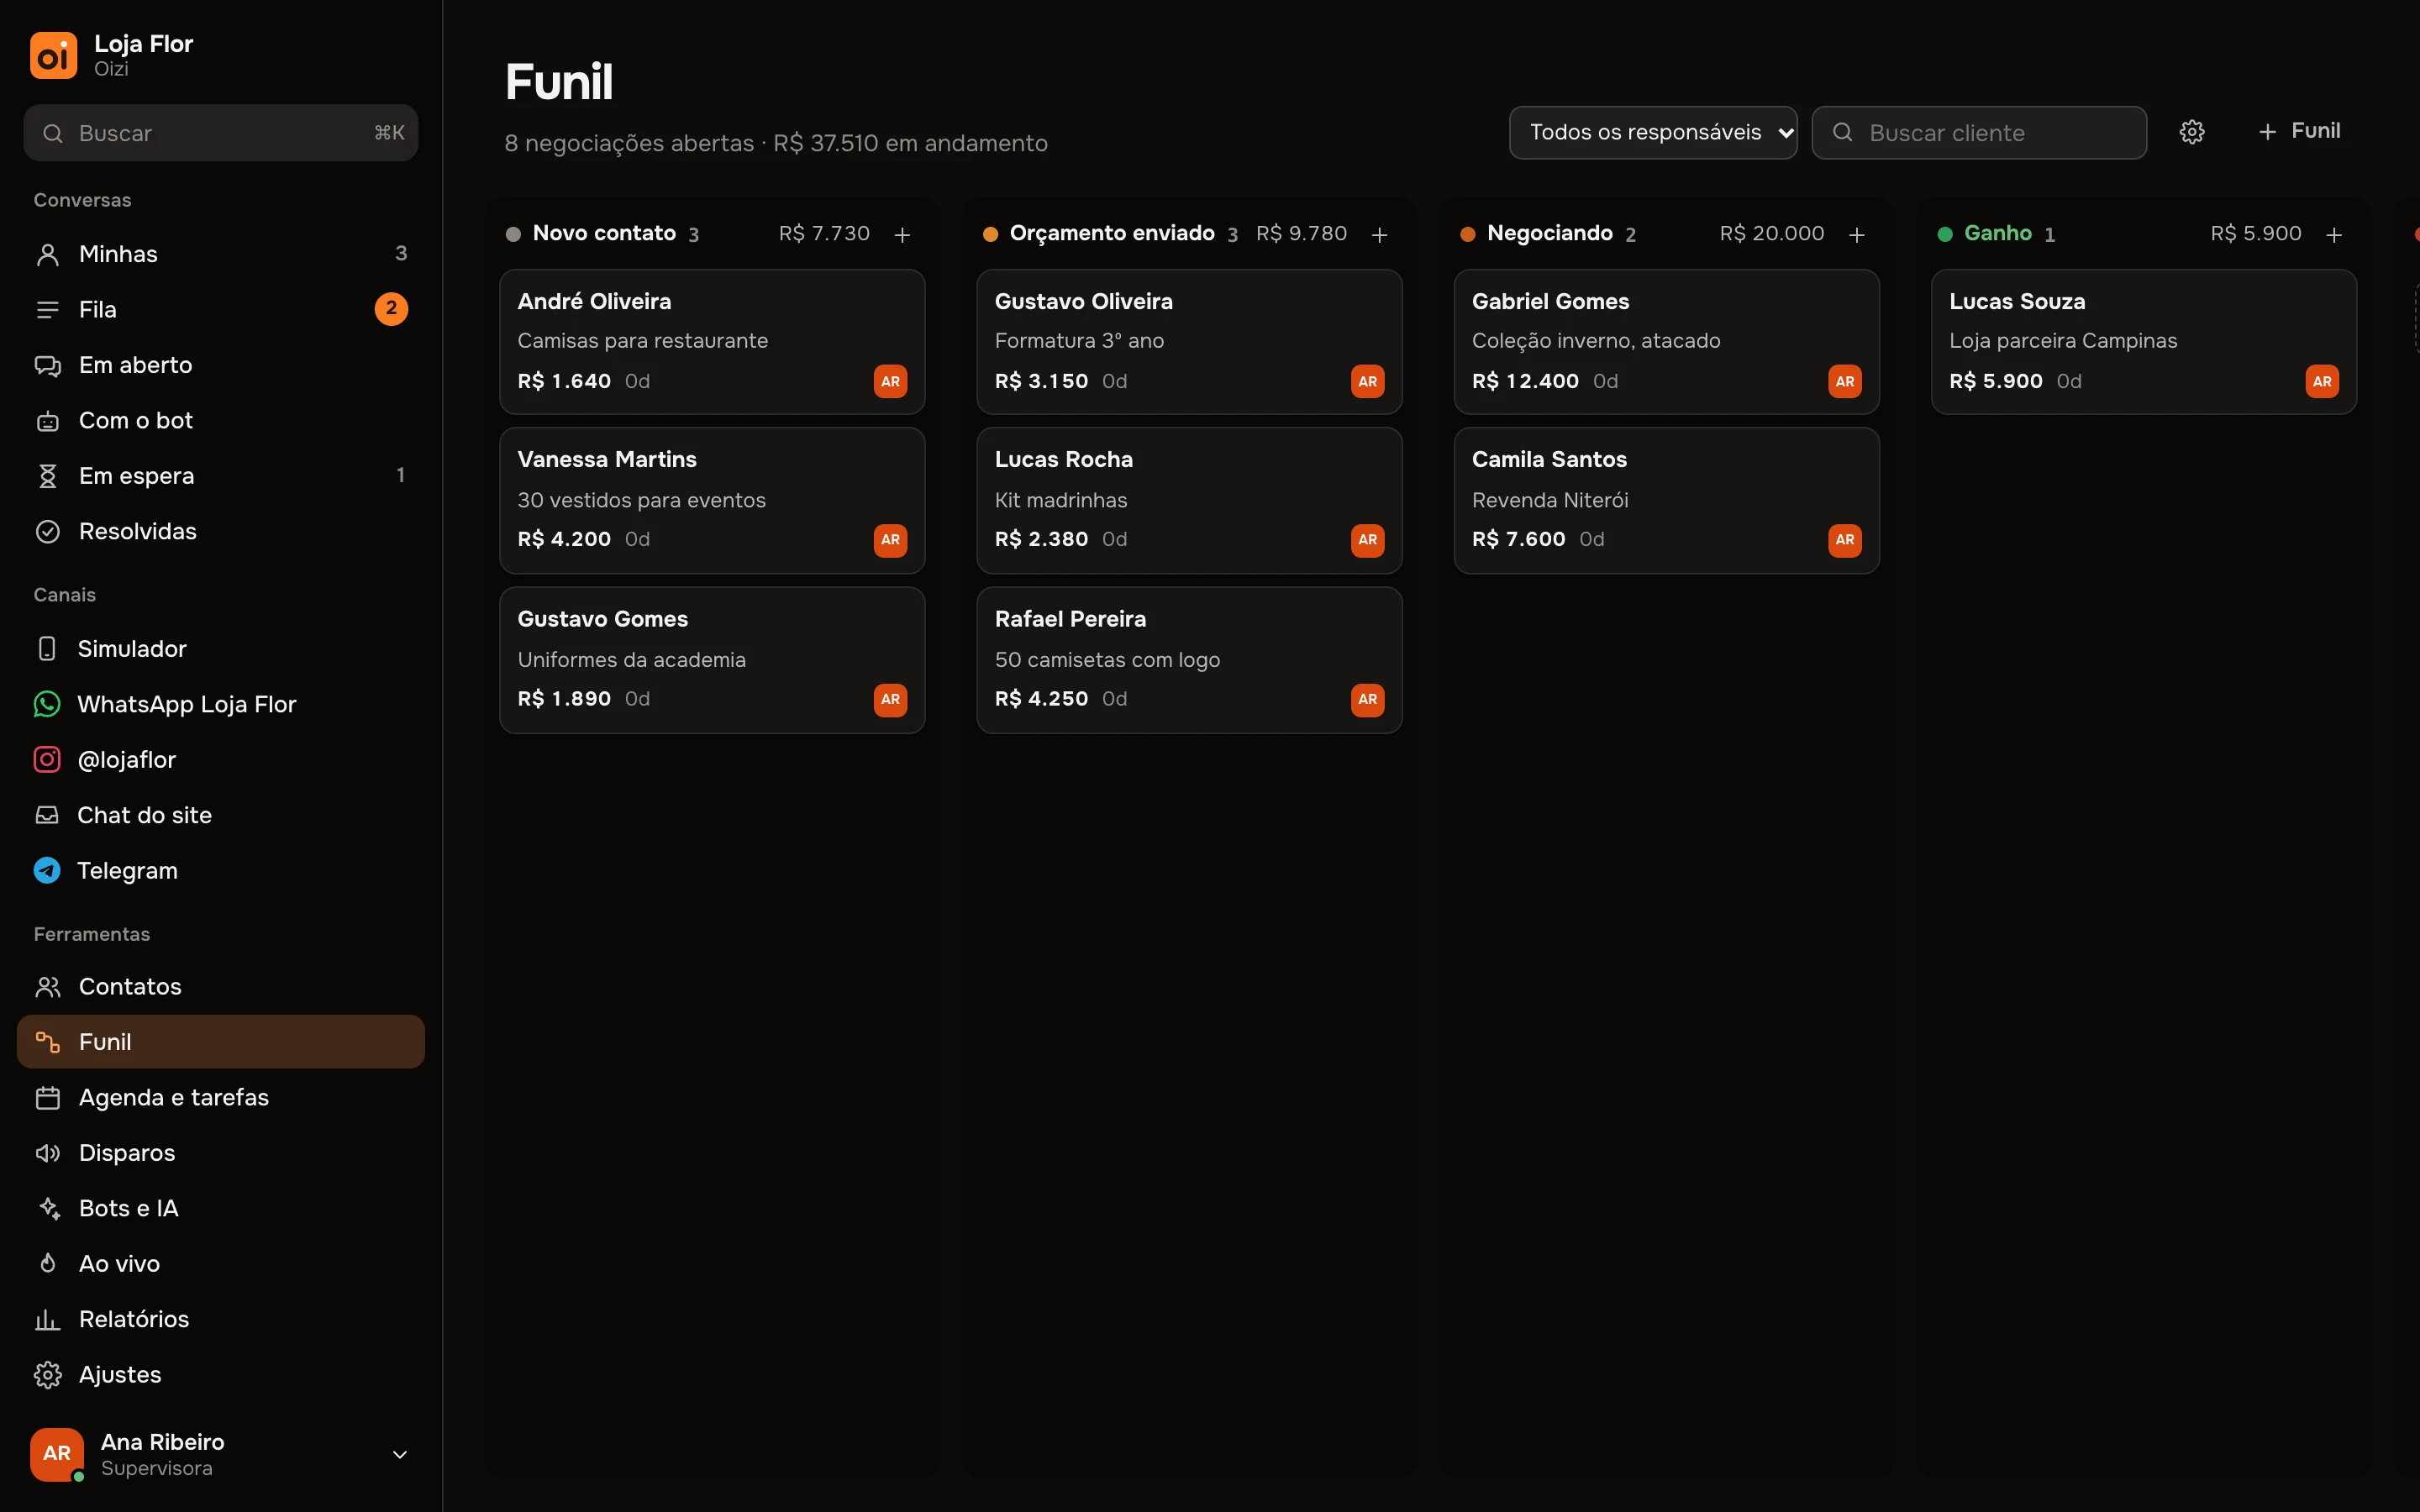Open Disparos tool

click(x=221, y=1153)
